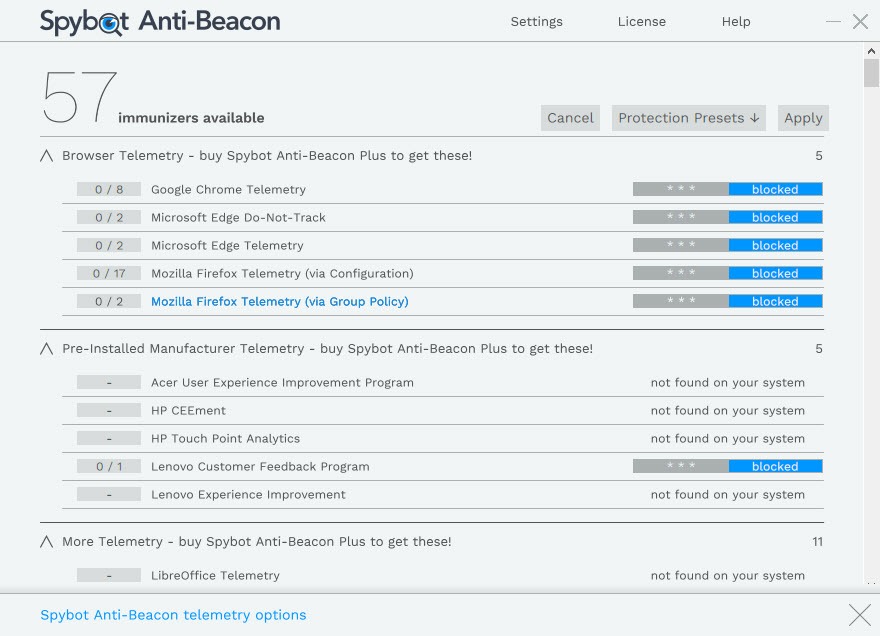Viewport: 880px width, 636px height.
Task: Toggle Firefox Telemetry via Configuration blocked slider
Action: coord(728,273)
